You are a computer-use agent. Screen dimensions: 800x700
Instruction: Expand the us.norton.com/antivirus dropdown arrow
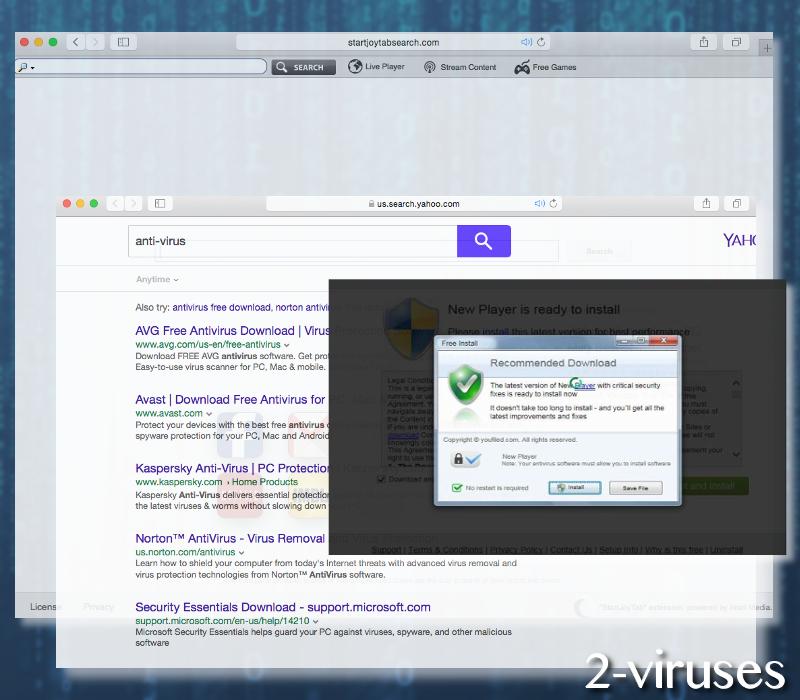pos(241,553)
